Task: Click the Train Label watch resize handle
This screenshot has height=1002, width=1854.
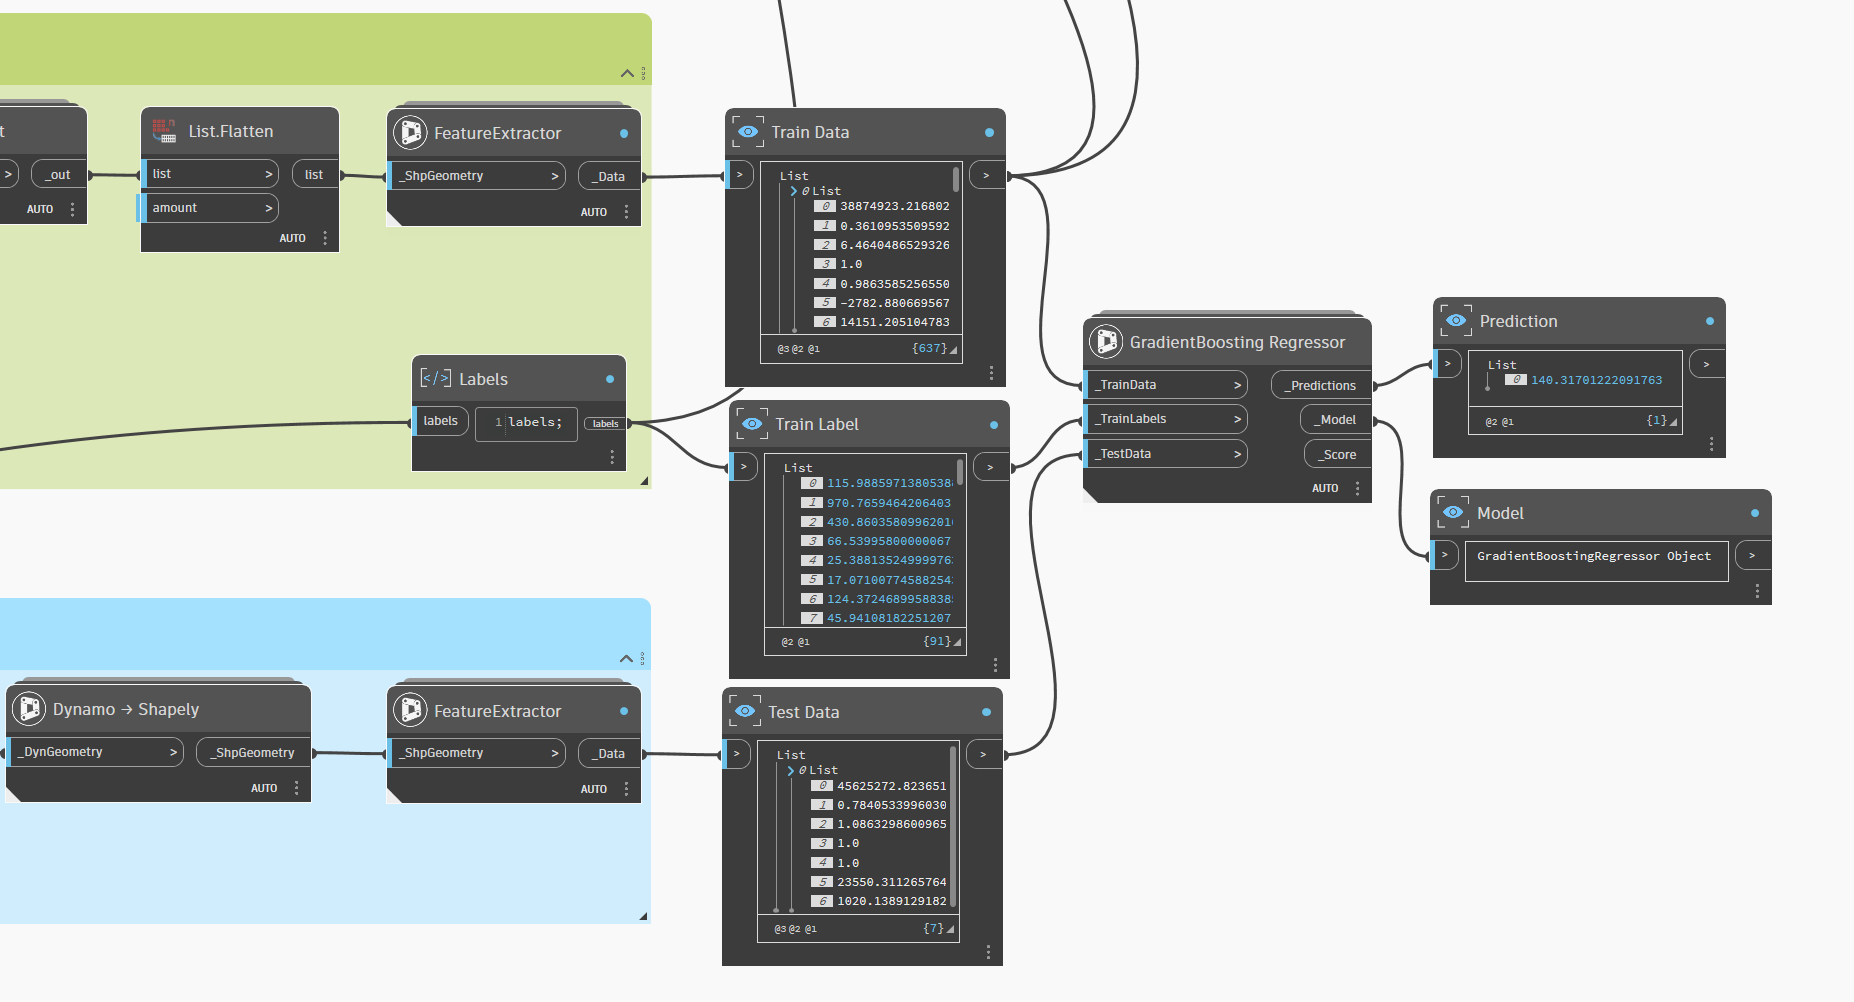Action: click(957, 642)
